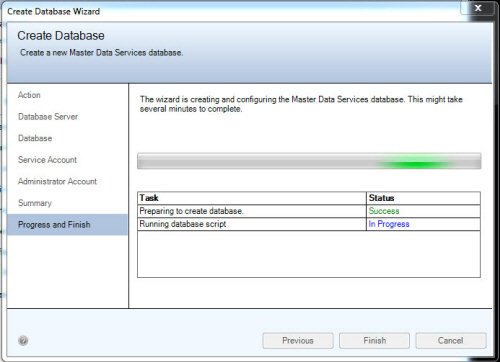The image size is (500, 362).
Task: Open the Summary step
Action: [x=35, y=203]
